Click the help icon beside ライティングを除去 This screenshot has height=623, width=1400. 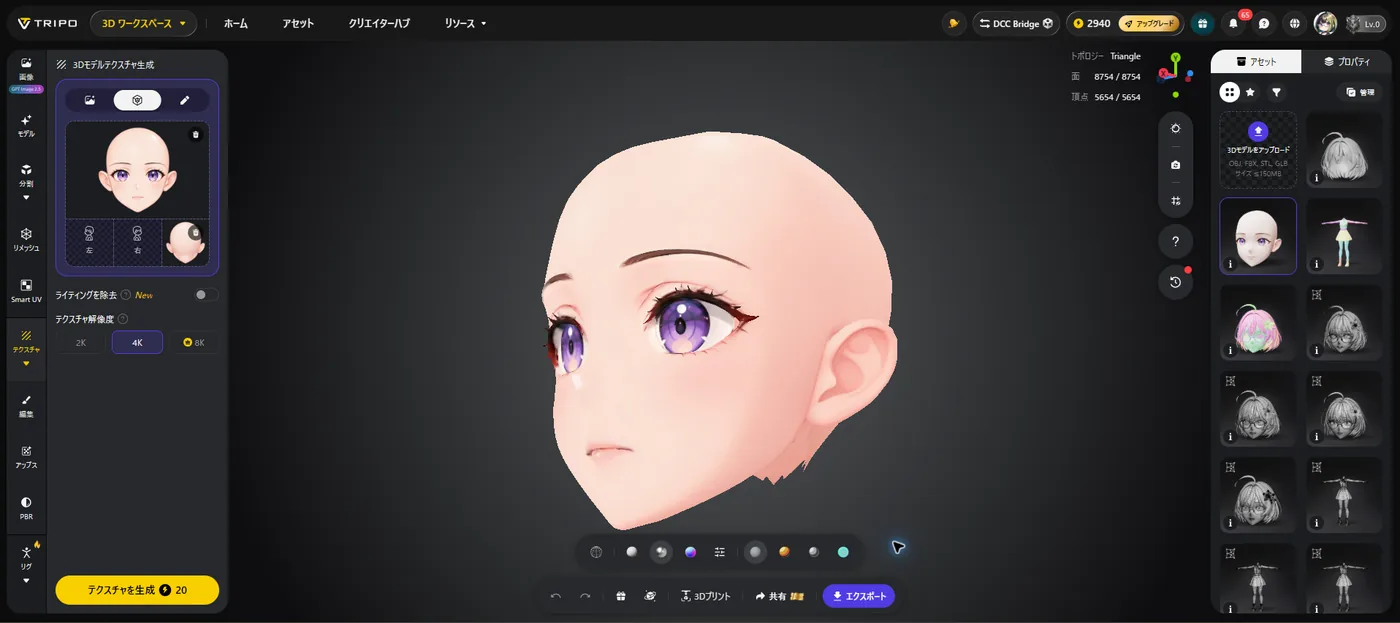click(x=126, y=295)
